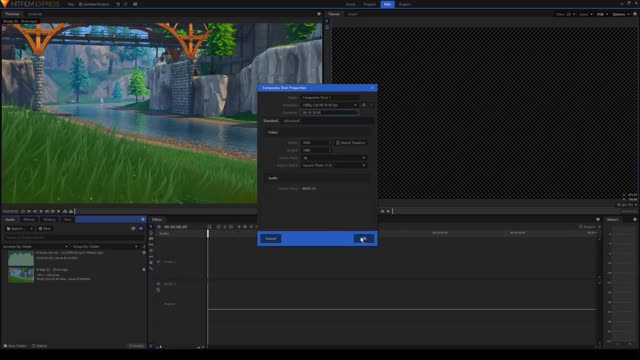Switch to the Advanced tab in the dialog
640x360 pixels.
click(291, 121)
